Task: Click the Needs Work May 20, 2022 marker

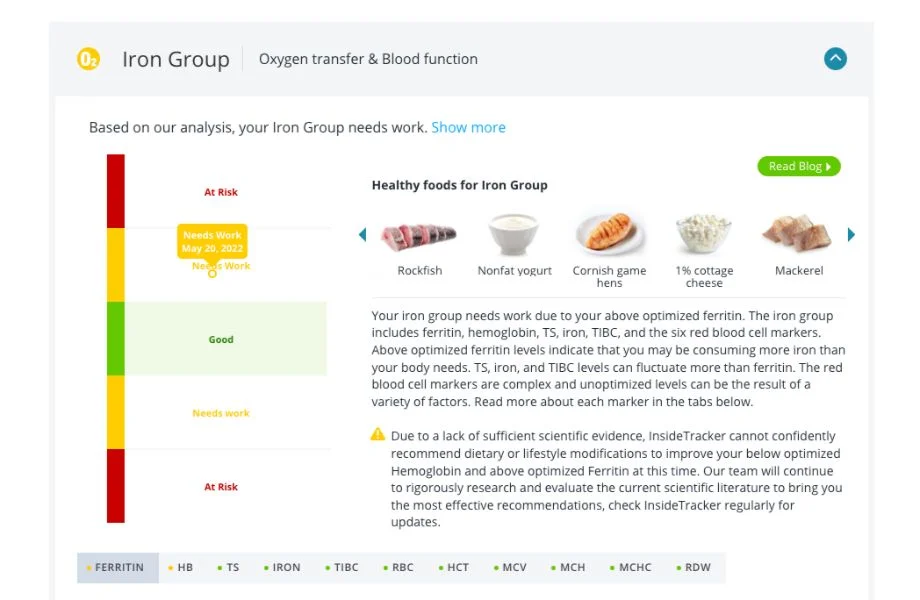Action: (212, 241)
